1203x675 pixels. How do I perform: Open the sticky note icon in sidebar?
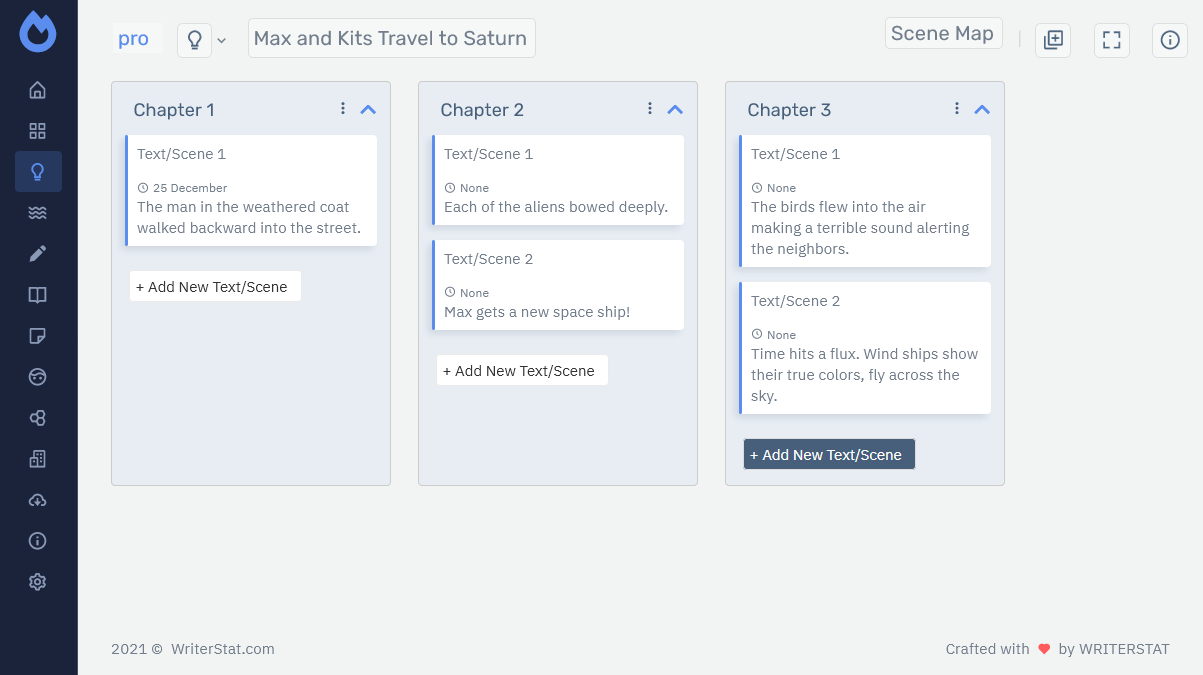pos(38,336)
